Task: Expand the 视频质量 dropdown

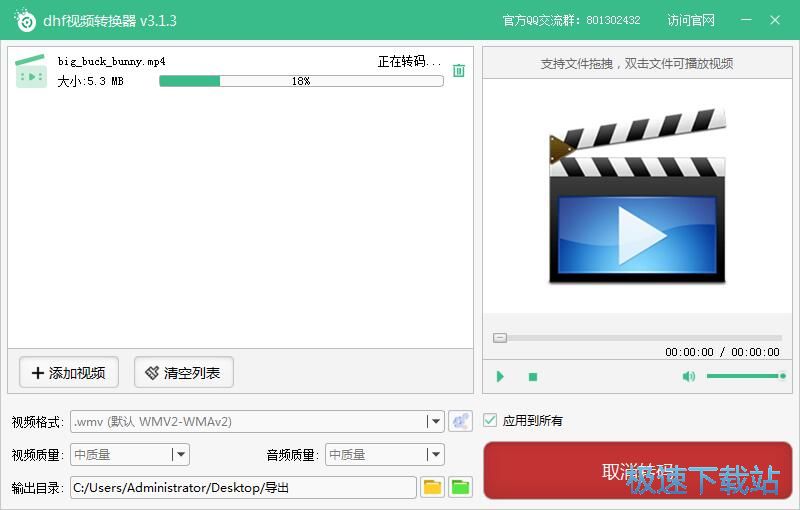Action: [x=181, y=454]
